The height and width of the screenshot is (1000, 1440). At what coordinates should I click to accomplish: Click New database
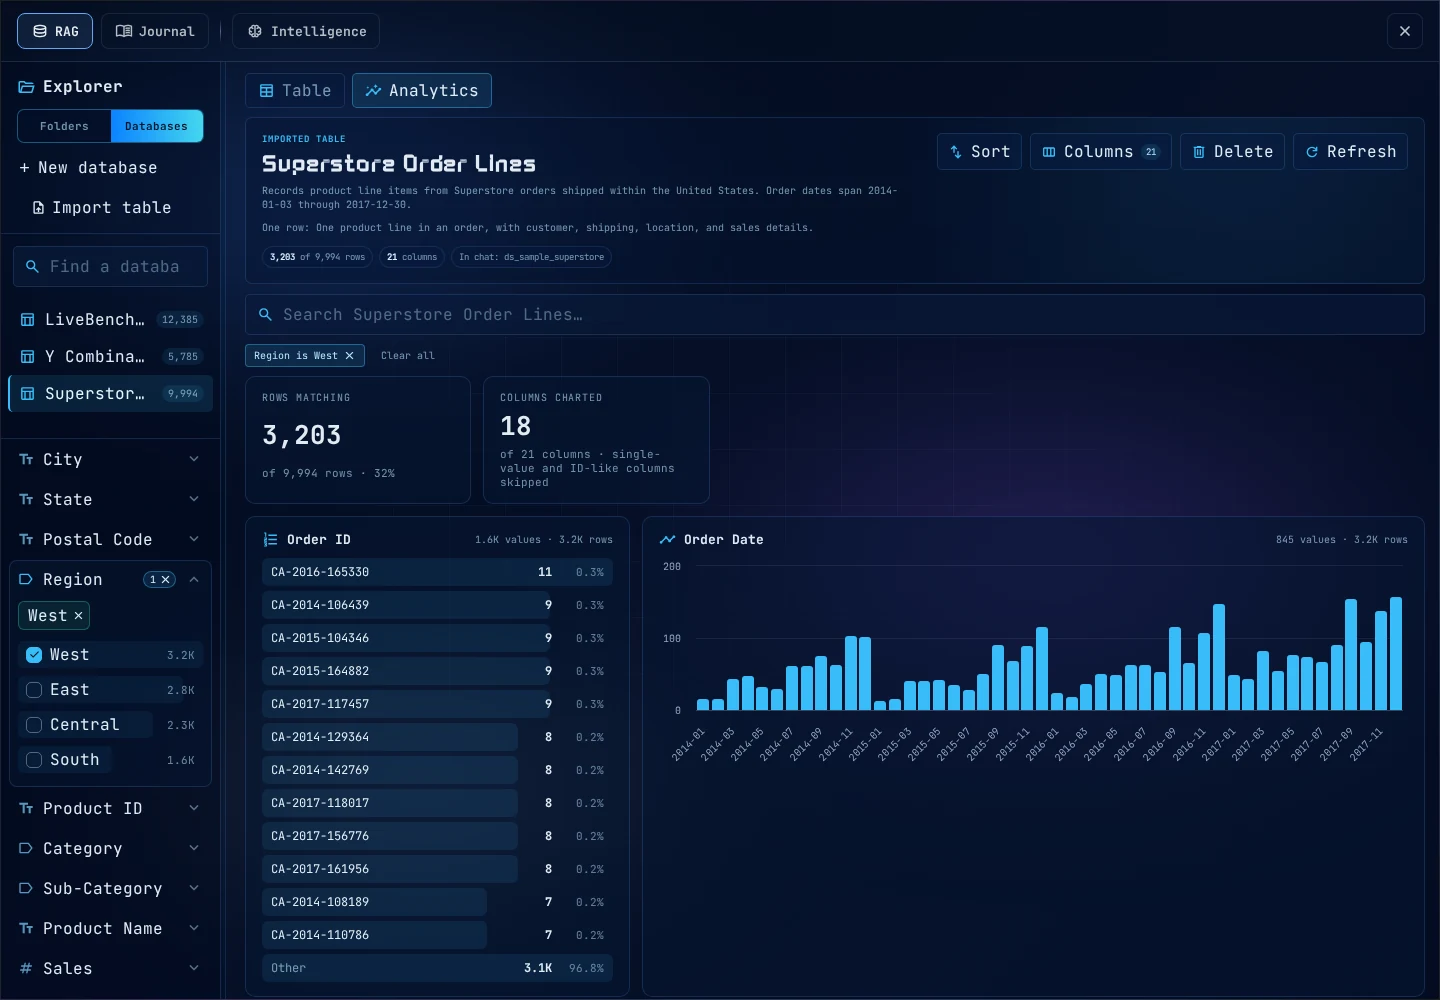point(88,168)
